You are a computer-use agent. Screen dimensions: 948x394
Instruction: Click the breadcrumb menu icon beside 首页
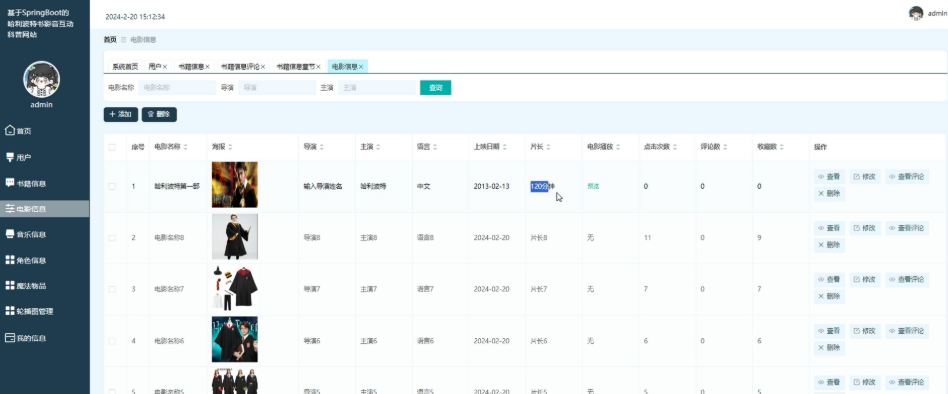tap(123, 40)
